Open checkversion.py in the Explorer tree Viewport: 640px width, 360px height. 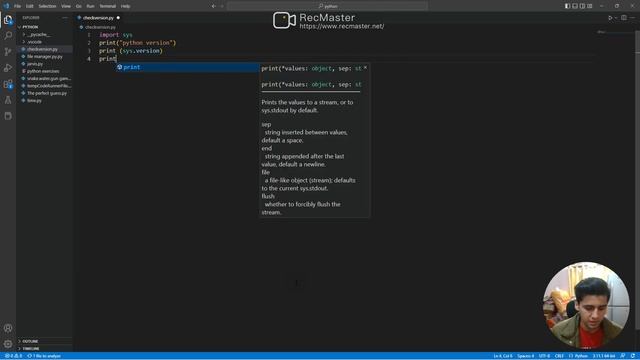coord(44,49)
